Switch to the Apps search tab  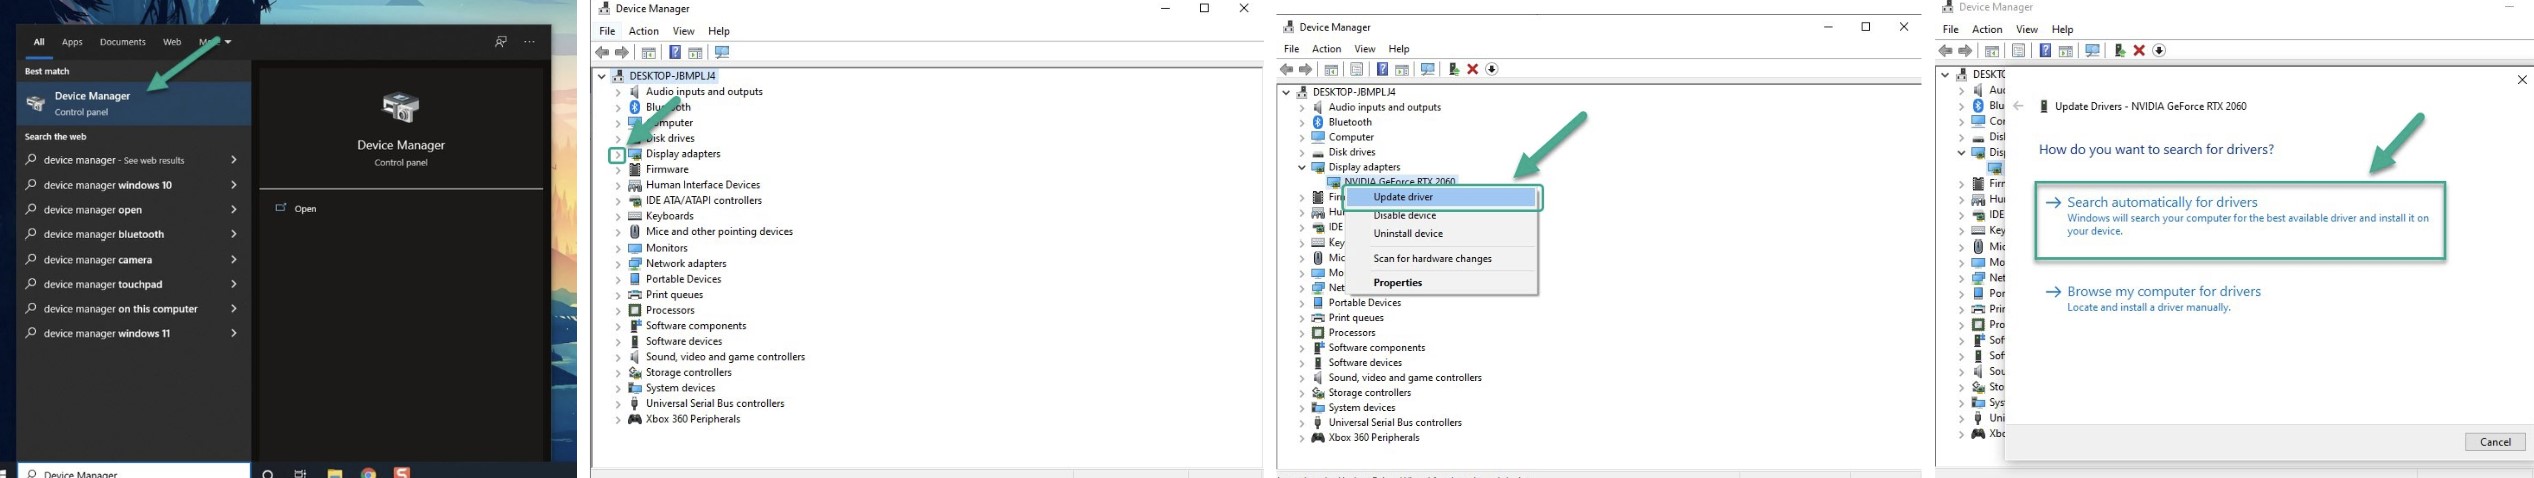[x=72, y=42]
